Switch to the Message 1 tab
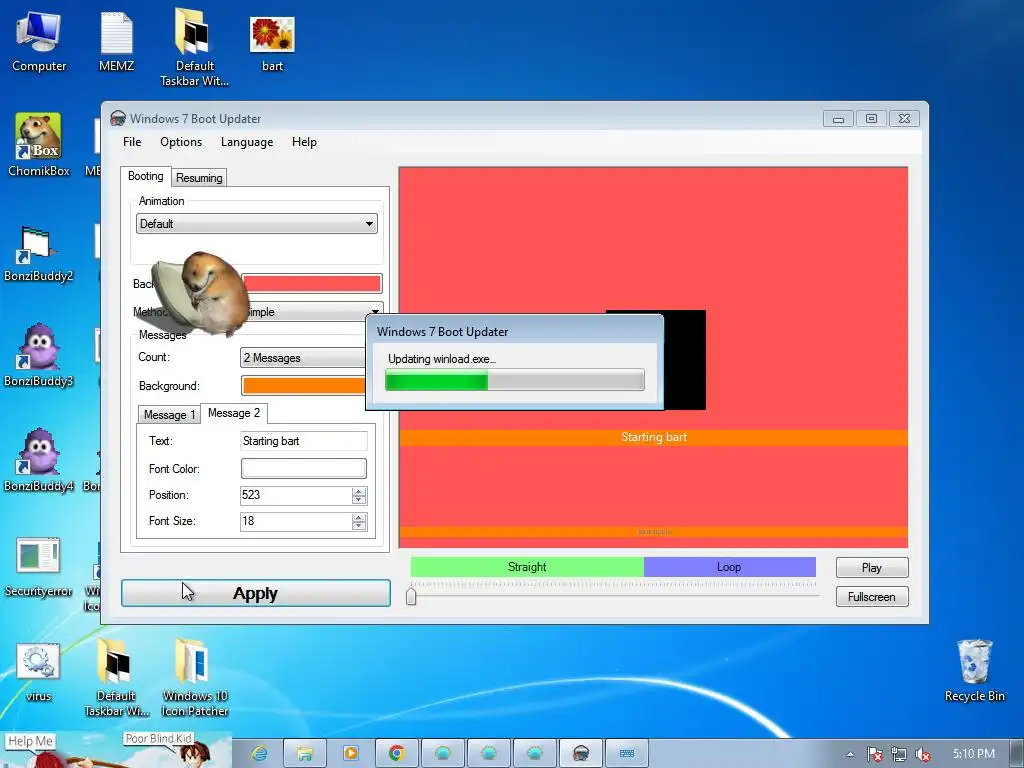Viewport: 1024px width, 768px height. click(x=169, y=415)
